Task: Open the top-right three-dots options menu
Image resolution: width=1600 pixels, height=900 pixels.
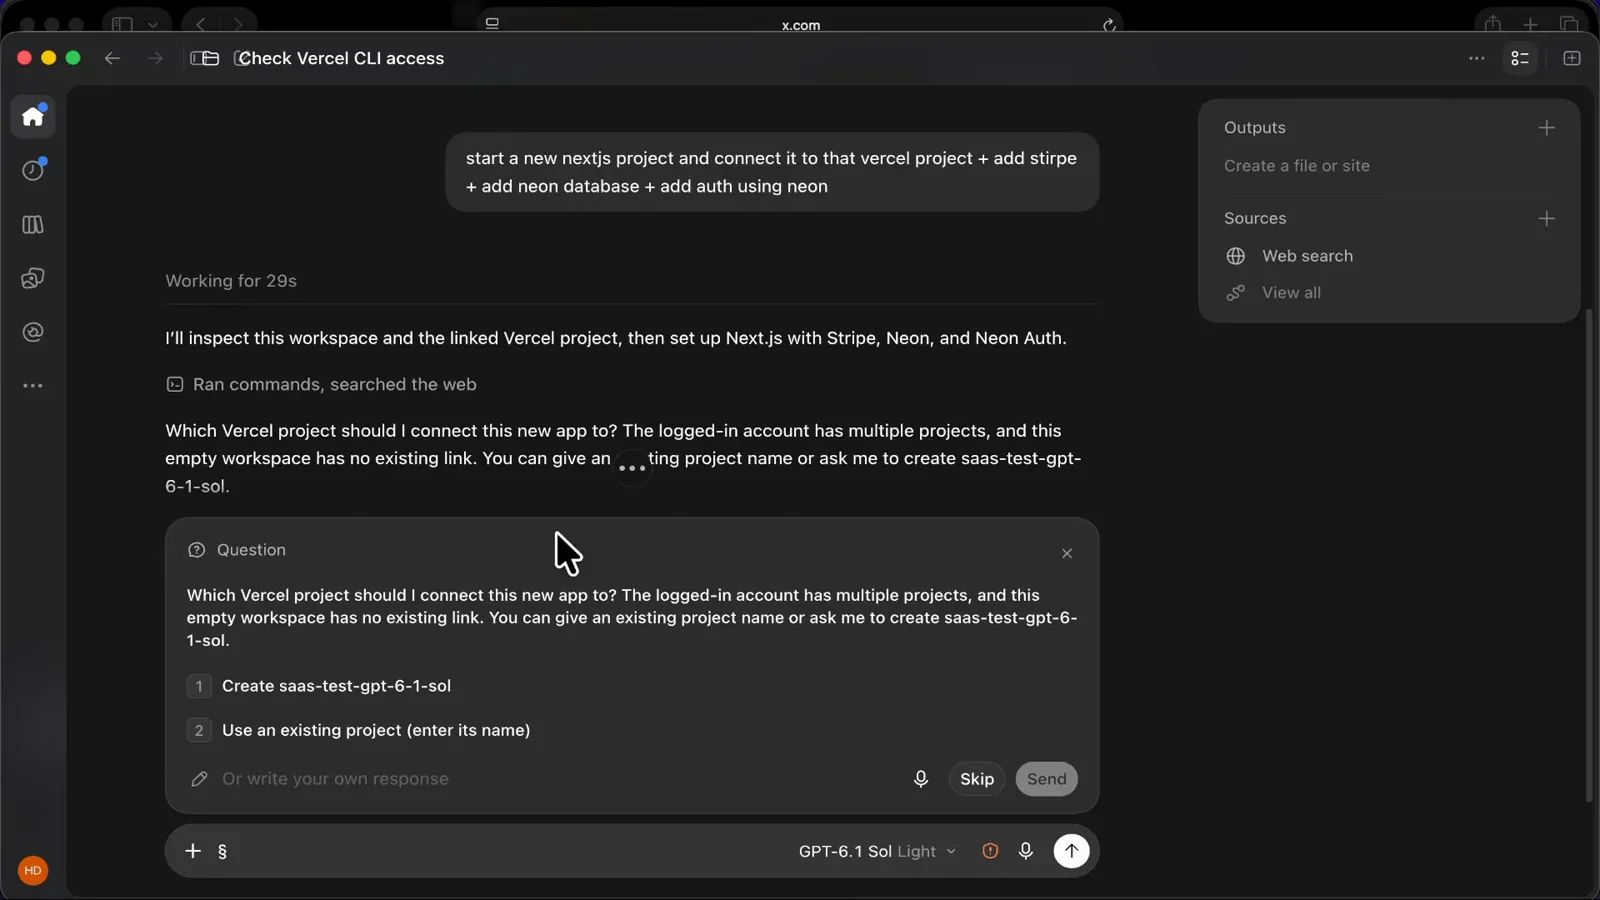Action: coord(1476,58)
